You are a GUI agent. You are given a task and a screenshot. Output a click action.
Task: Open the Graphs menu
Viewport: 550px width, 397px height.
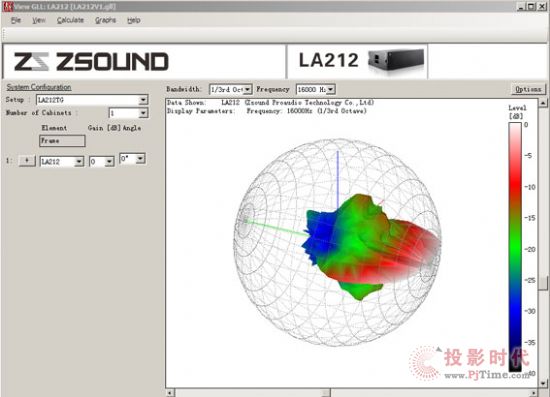pyautogui.click(x=105, y=20)
